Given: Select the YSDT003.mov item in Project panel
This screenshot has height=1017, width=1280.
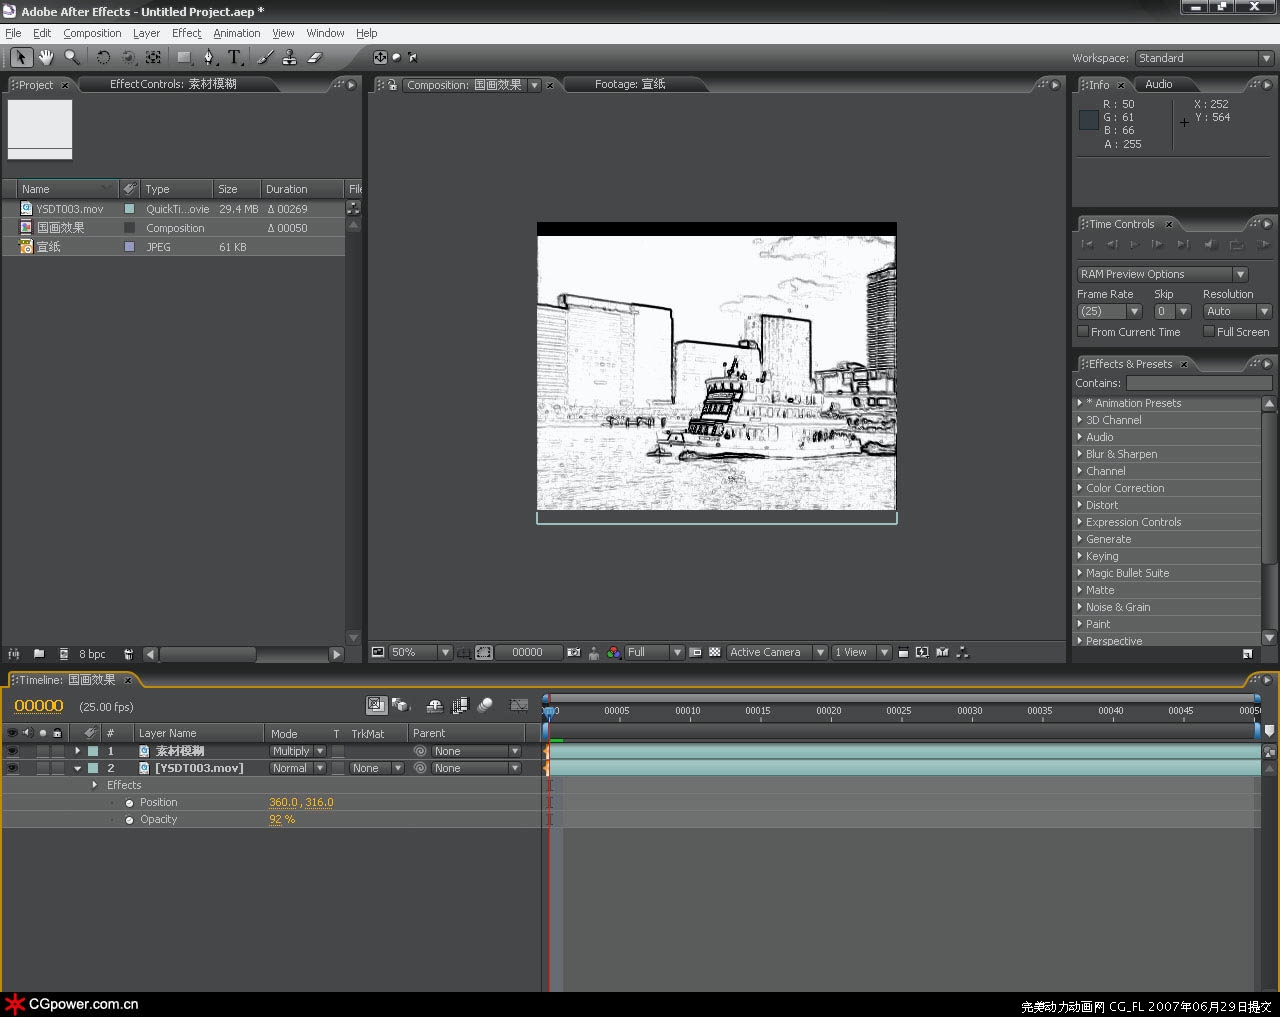Looking at the screenshot, I should point(70,209).
